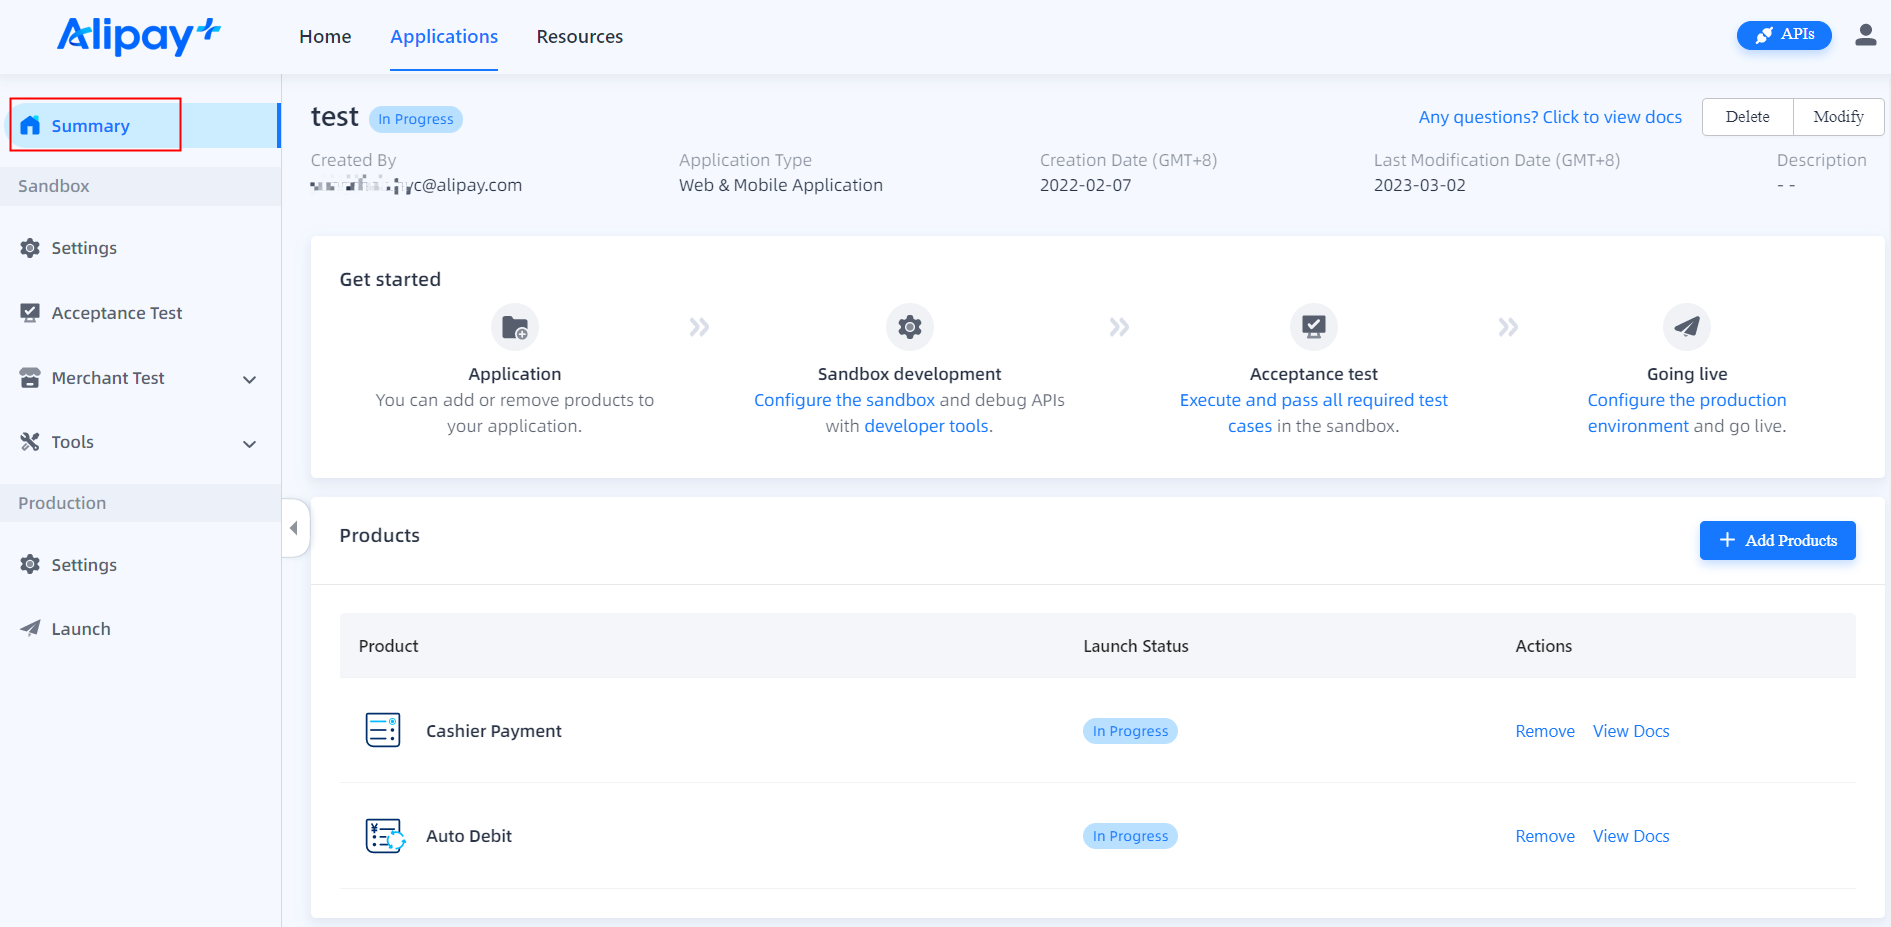Open Acceptance Test in sidebar

116,313
